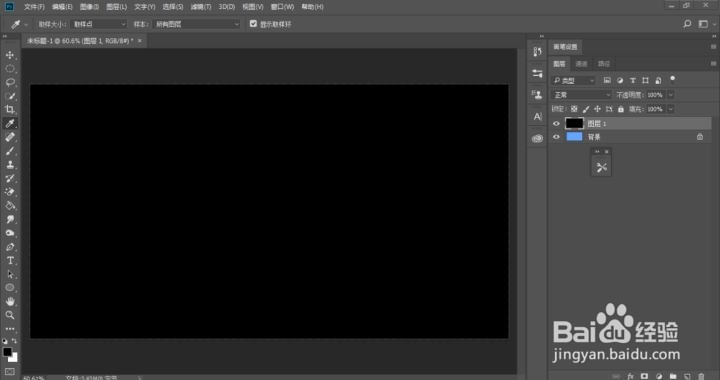Select the Lasso tool
The image size is (720, 380).
point(10,83)
